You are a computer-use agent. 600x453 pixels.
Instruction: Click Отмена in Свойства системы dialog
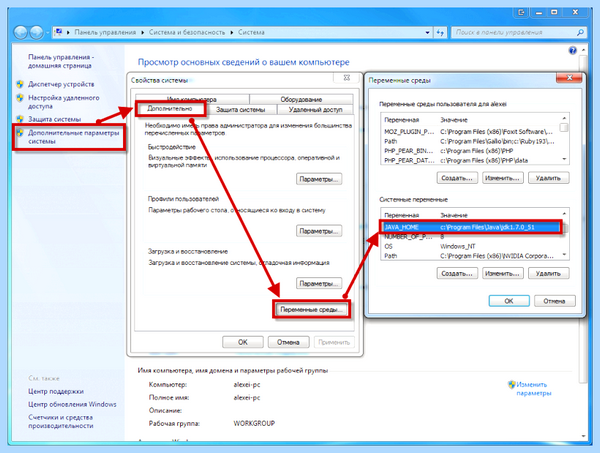[x=288, y=342]
